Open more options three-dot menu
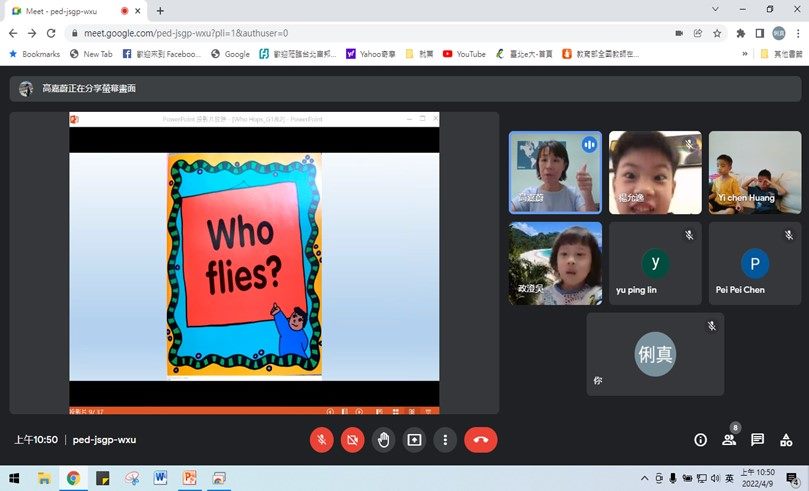 tap(445, 439)
